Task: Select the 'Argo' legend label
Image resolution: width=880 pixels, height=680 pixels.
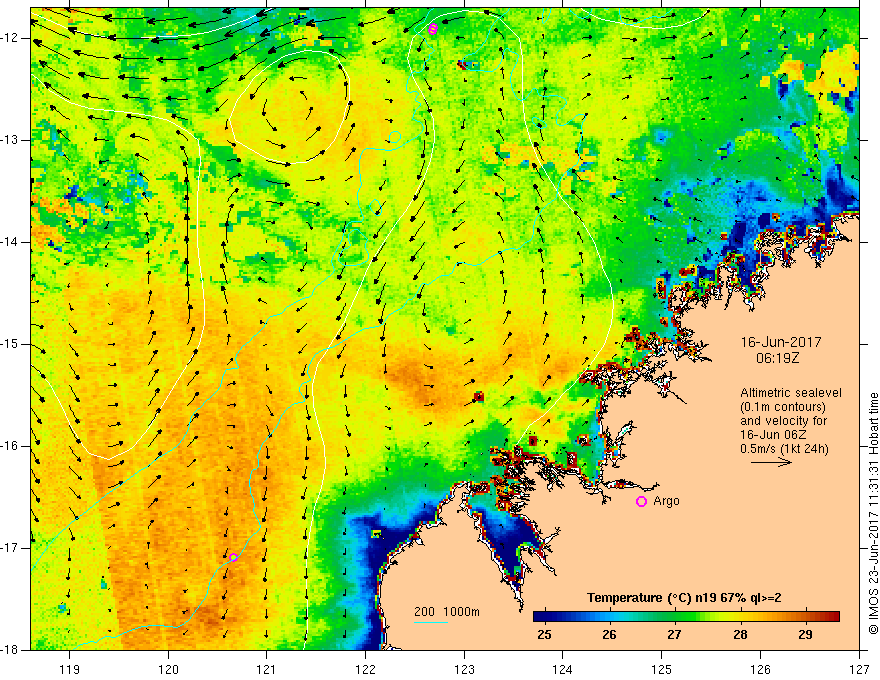Action: 667,501
